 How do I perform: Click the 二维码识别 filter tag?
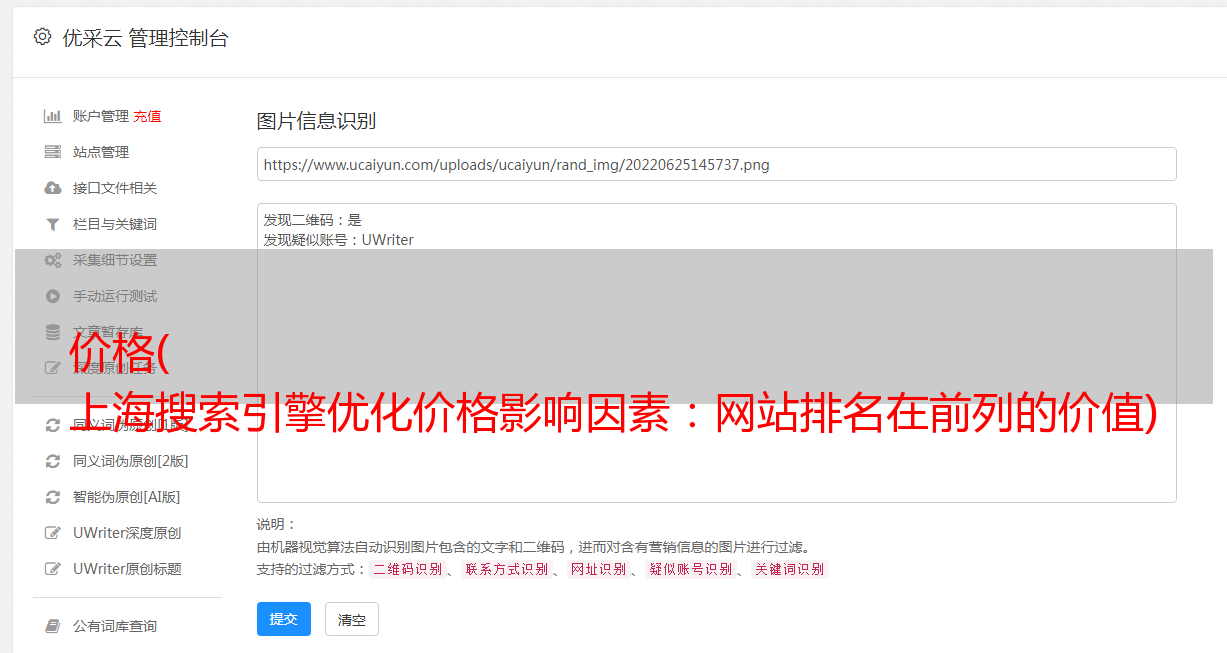407,569
